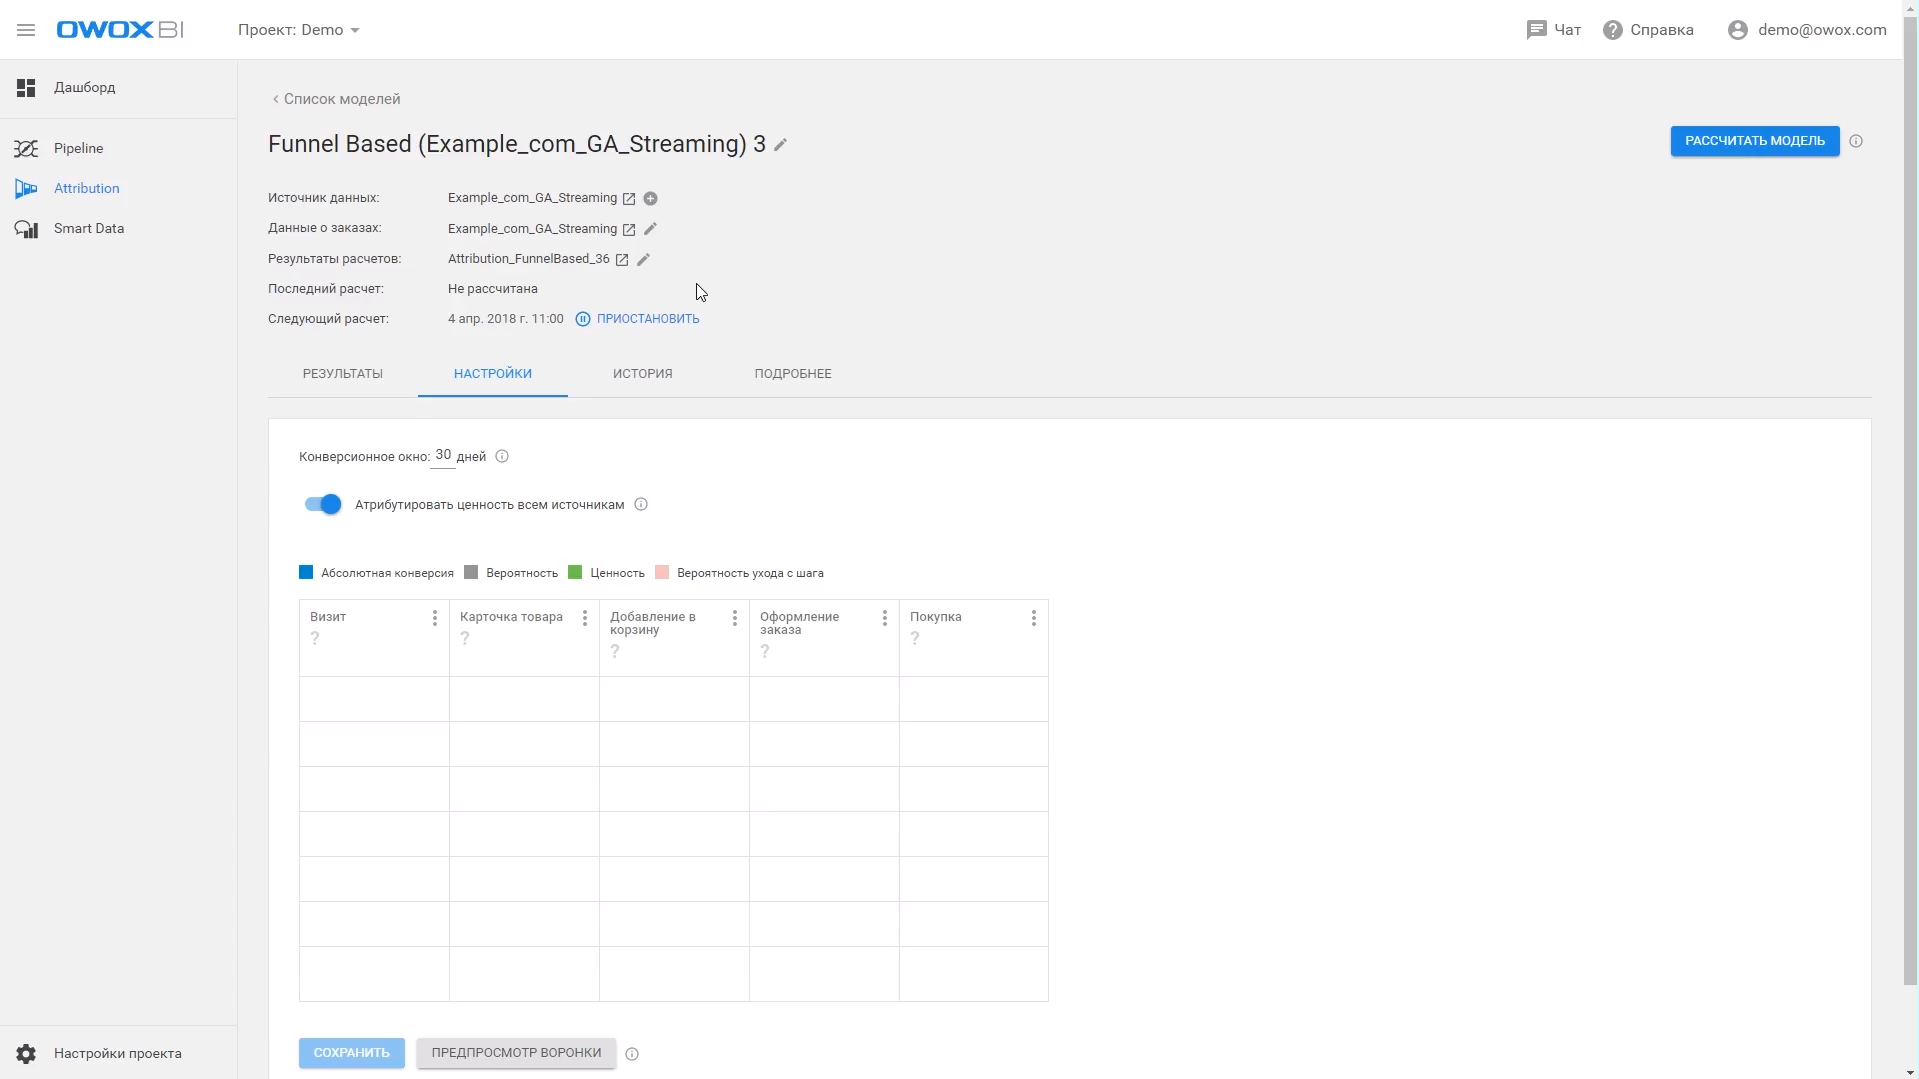
Task: Switch to the Результаты tab
Action: pos(342,374)
